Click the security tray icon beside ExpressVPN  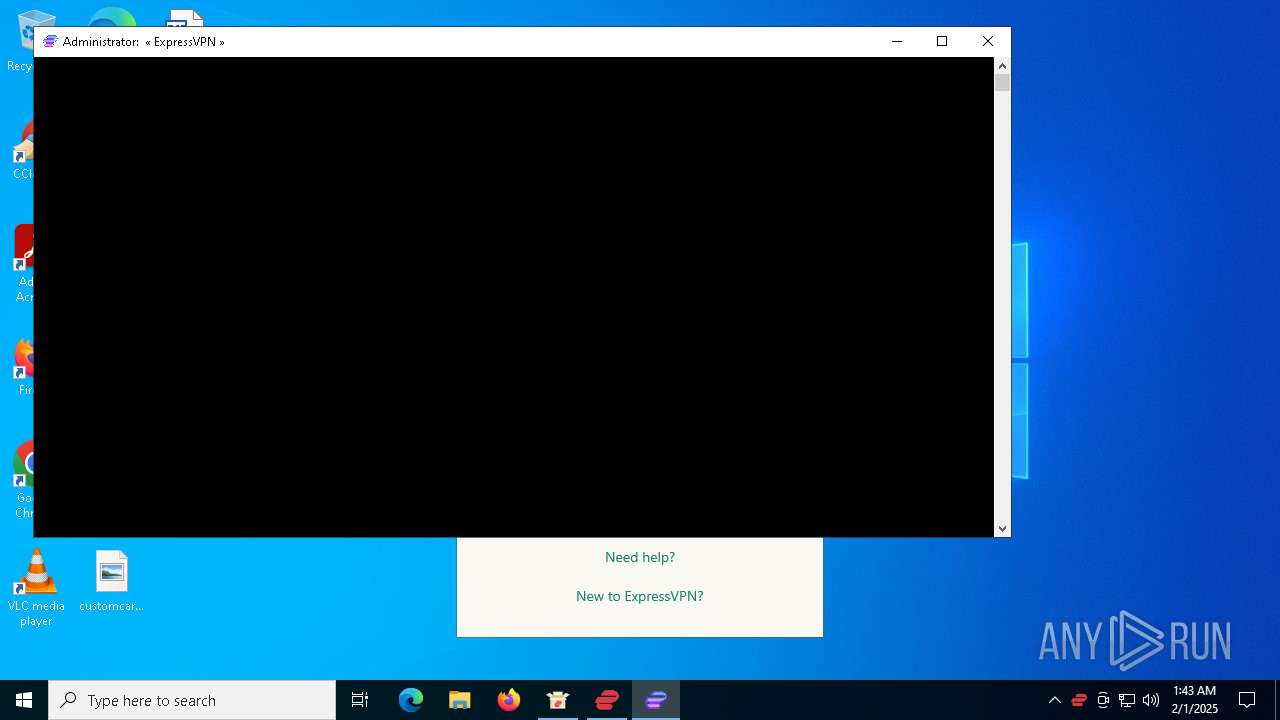1103,700
